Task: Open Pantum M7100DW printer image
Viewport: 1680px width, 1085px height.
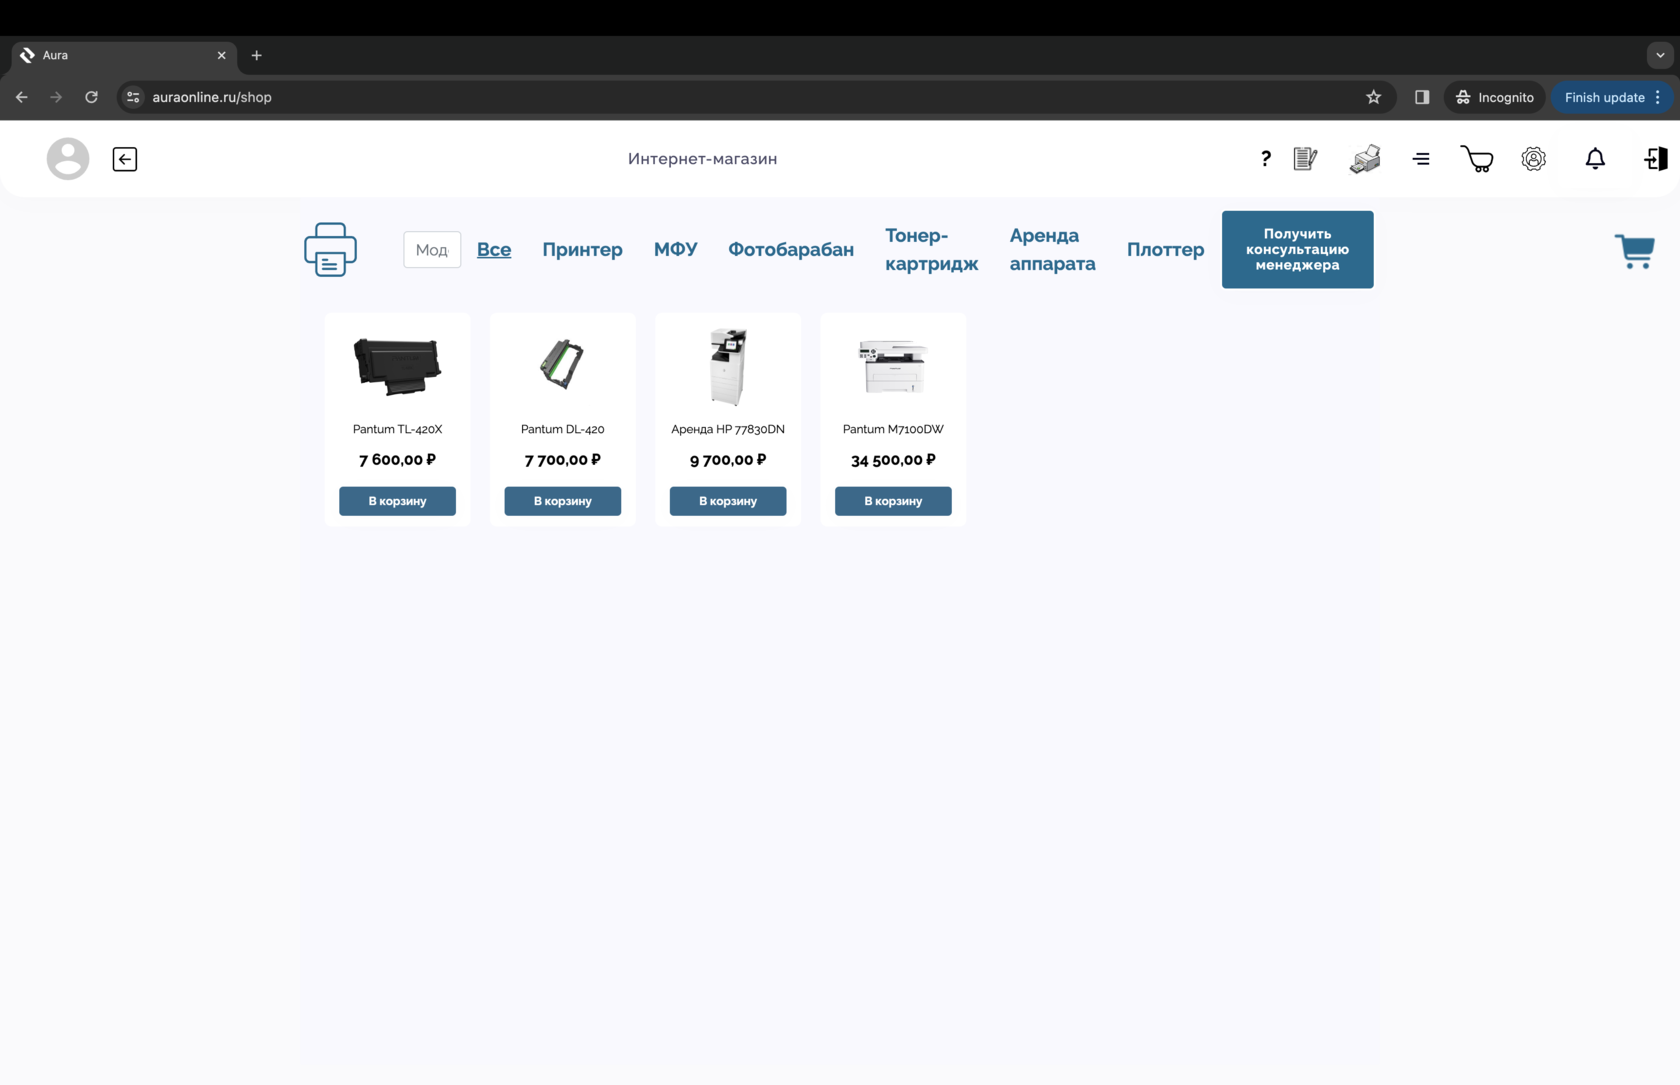Action: click(893, 366)
